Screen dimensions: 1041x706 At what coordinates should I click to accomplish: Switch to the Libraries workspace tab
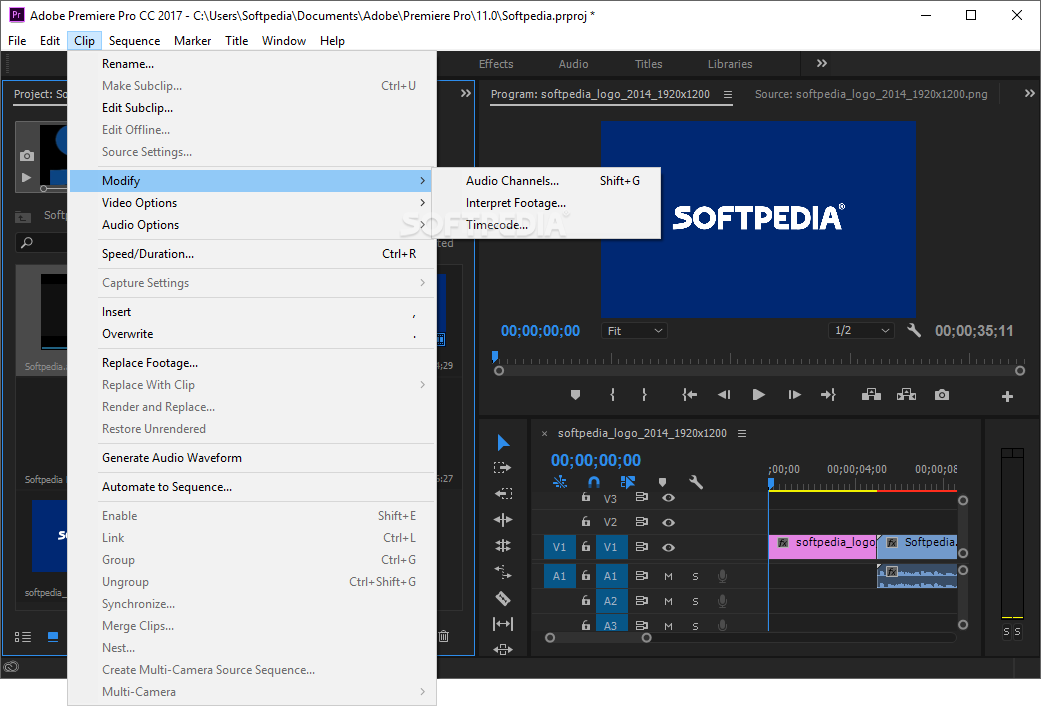click(x=730, y=64)
